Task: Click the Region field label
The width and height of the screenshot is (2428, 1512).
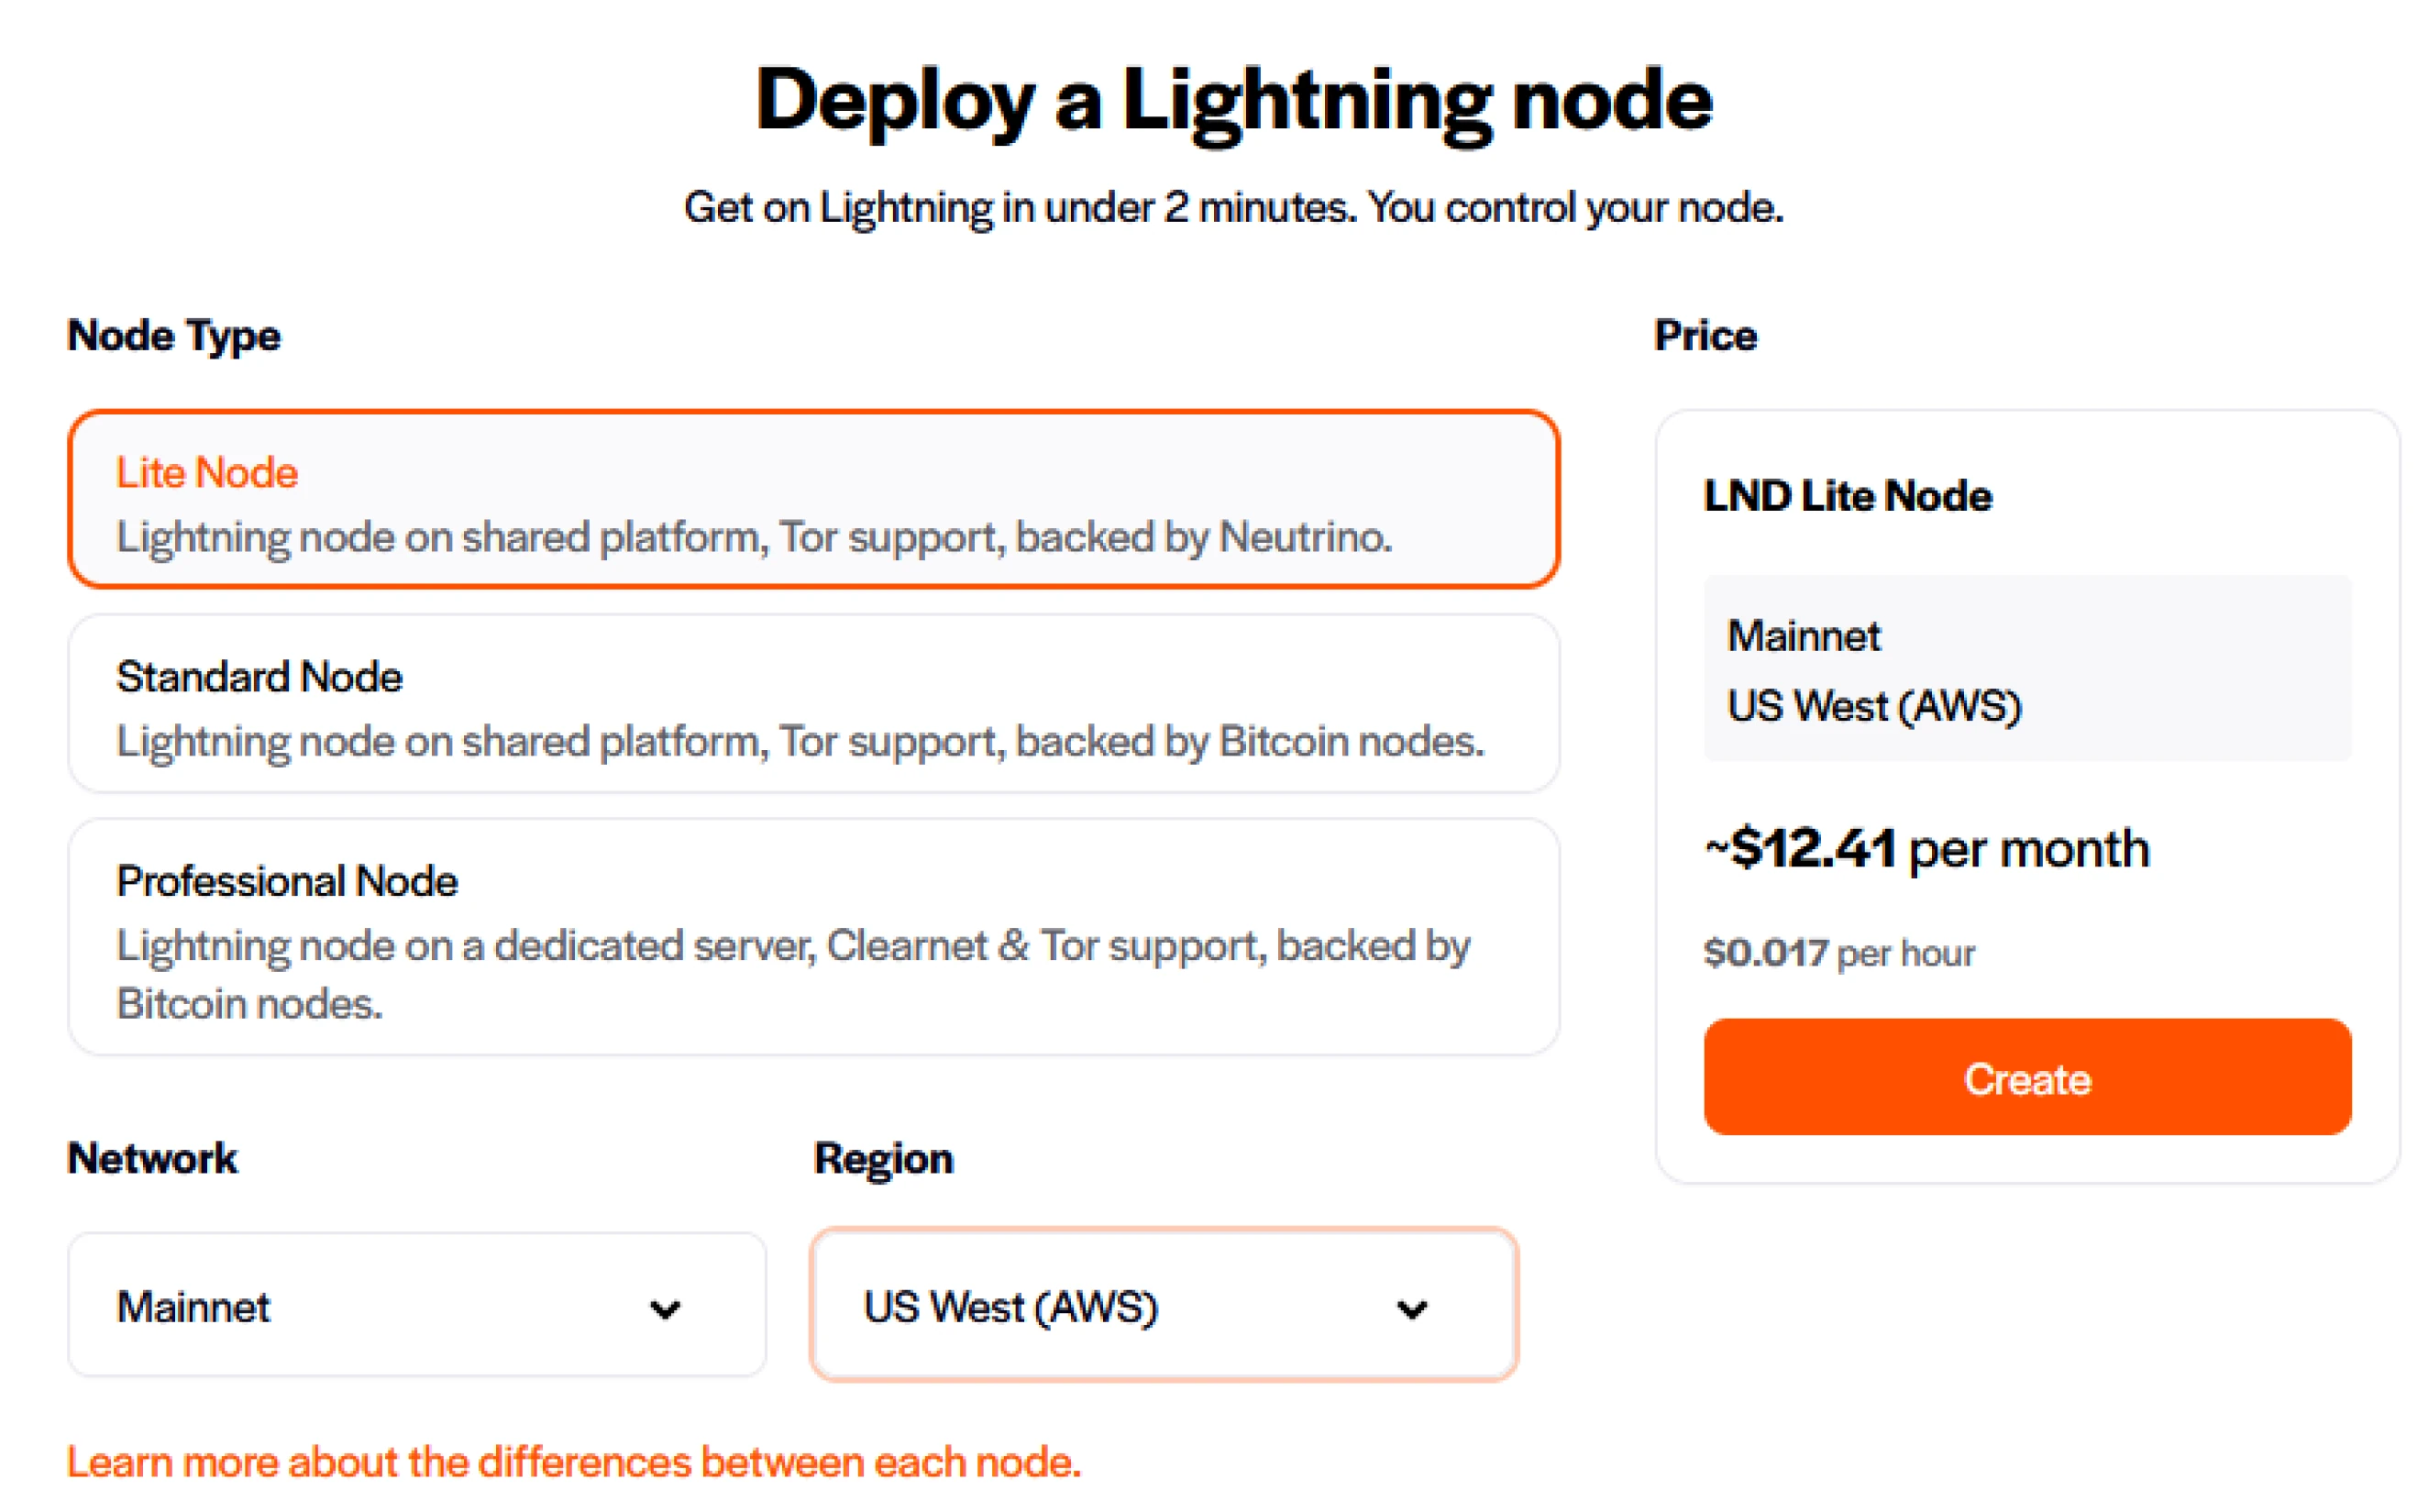Action: click(x=883, y=1159)
